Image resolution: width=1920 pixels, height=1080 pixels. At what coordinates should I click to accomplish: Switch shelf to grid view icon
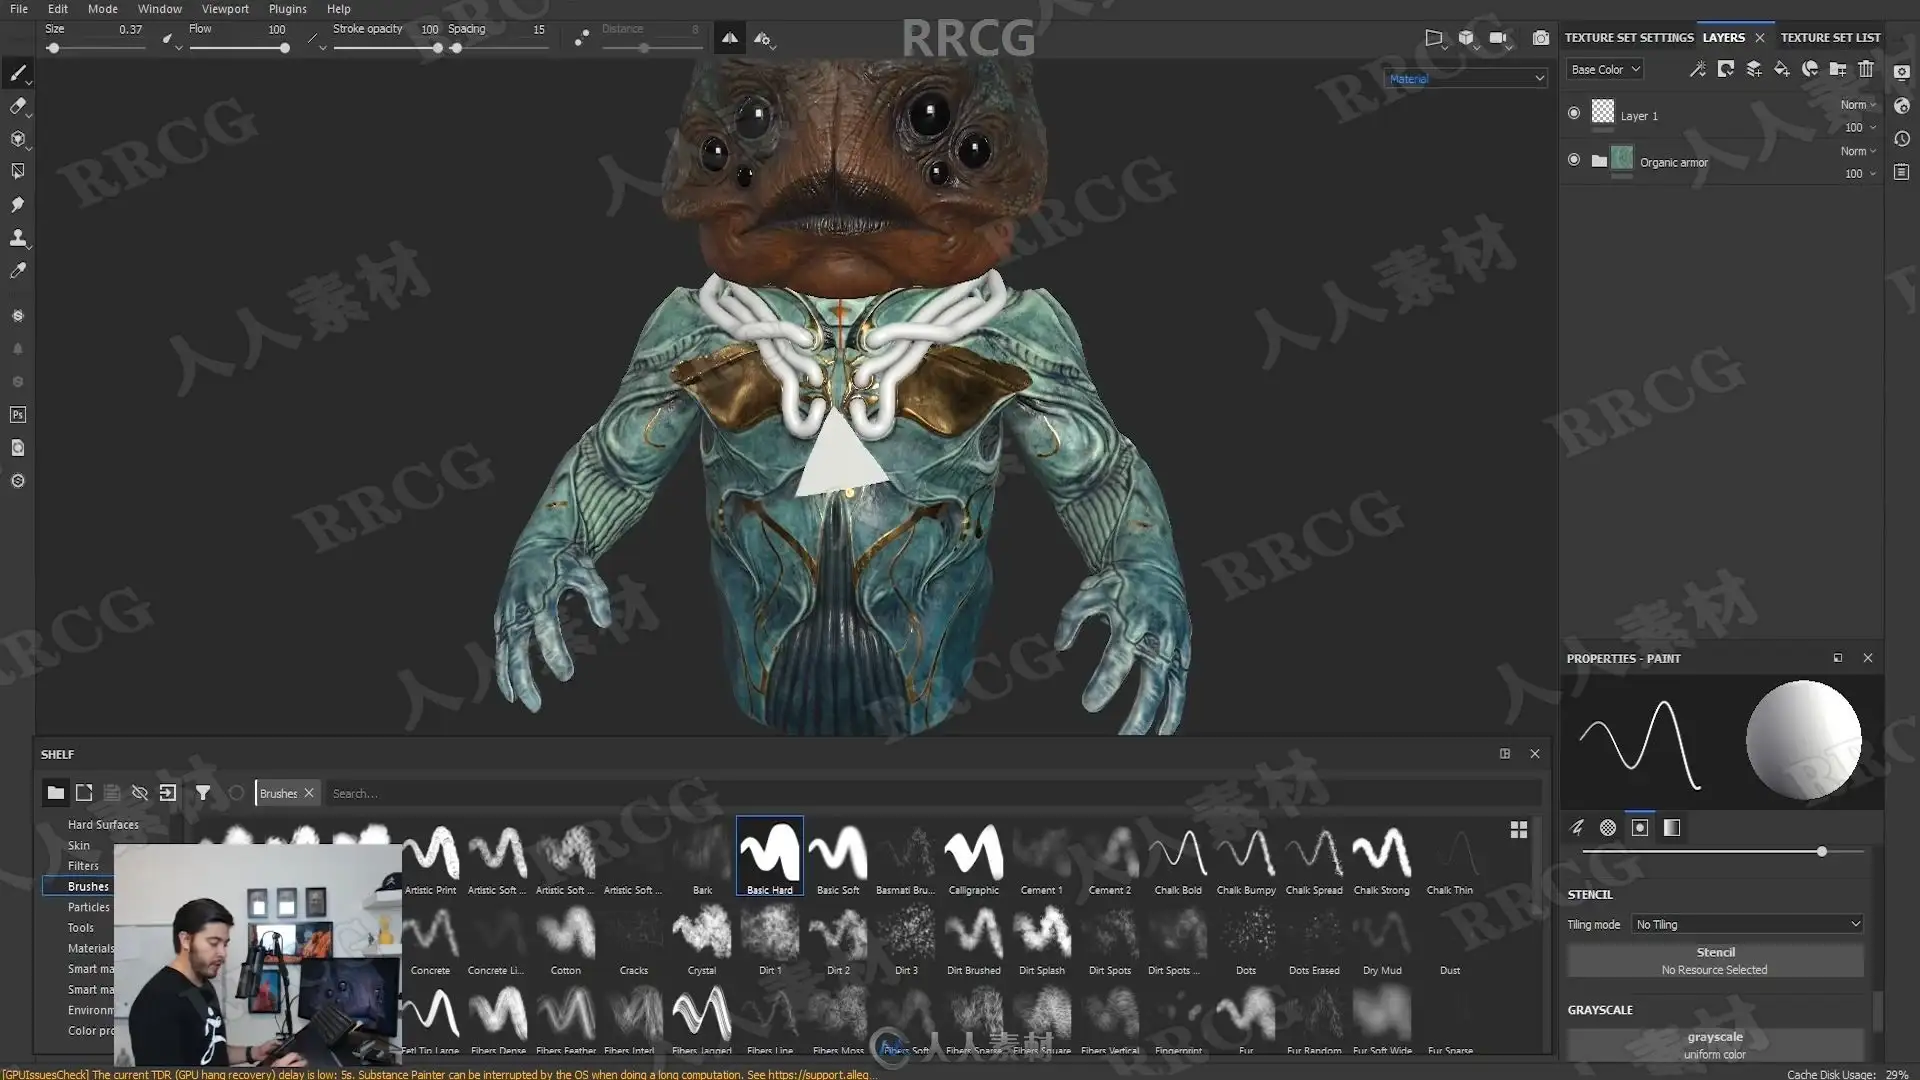tap(1519, 830)
